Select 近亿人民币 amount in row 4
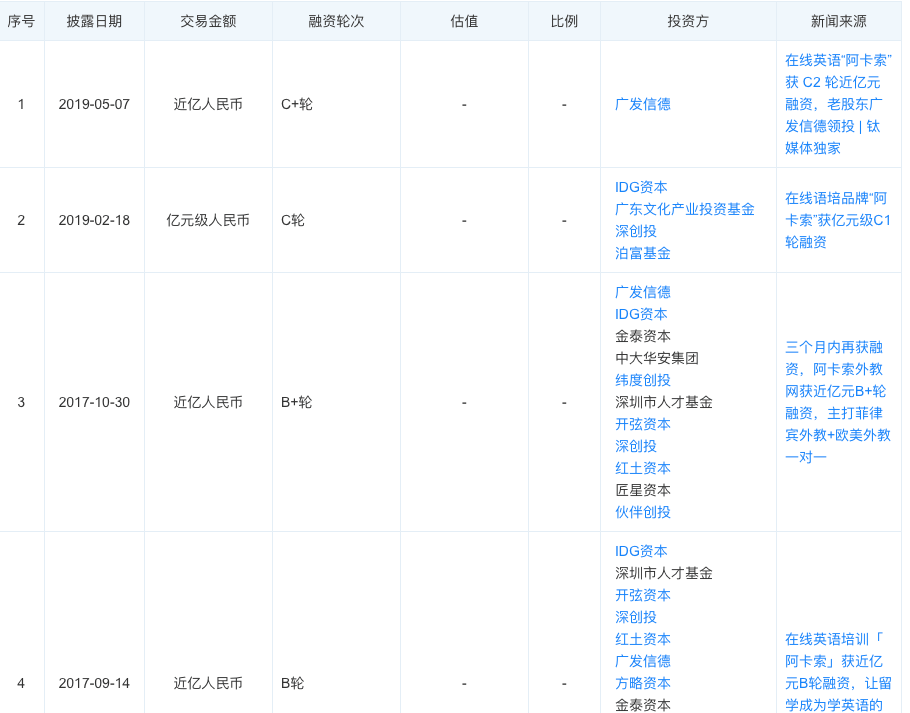 click(x=208, y=683)
